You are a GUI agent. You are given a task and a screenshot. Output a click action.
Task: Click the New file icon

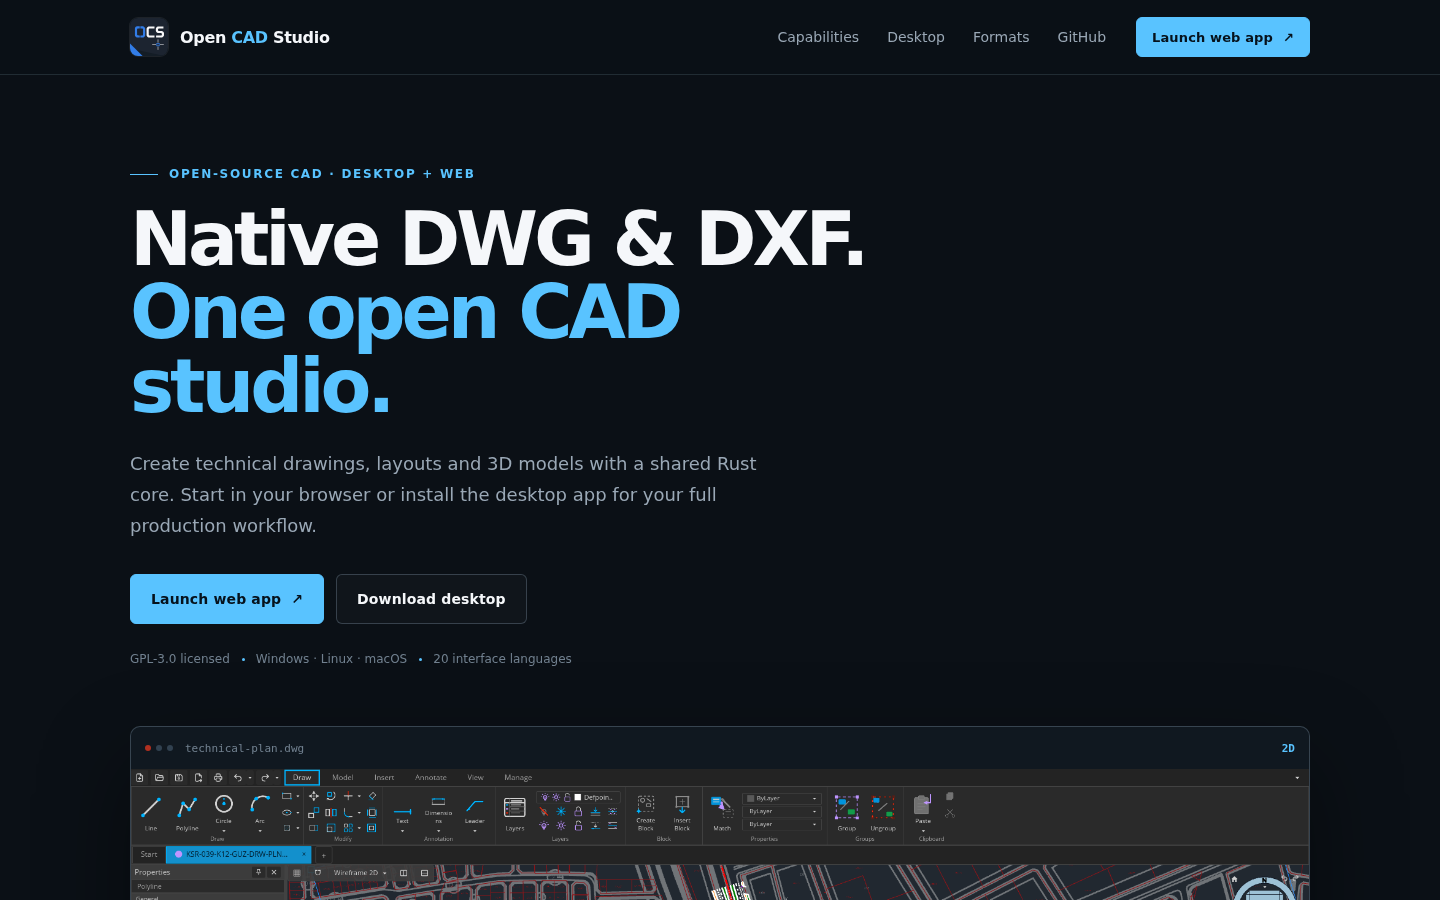(140, 777)
